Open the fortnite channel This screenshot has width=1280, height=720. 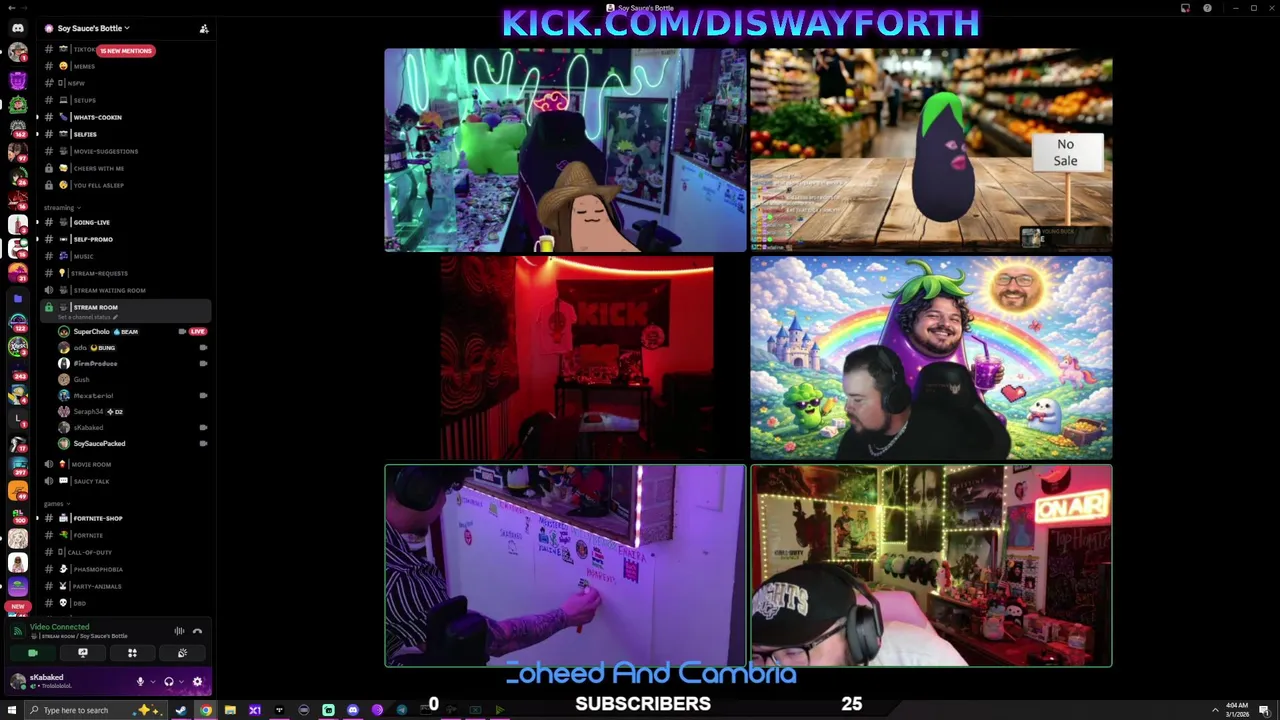(125, 535)
